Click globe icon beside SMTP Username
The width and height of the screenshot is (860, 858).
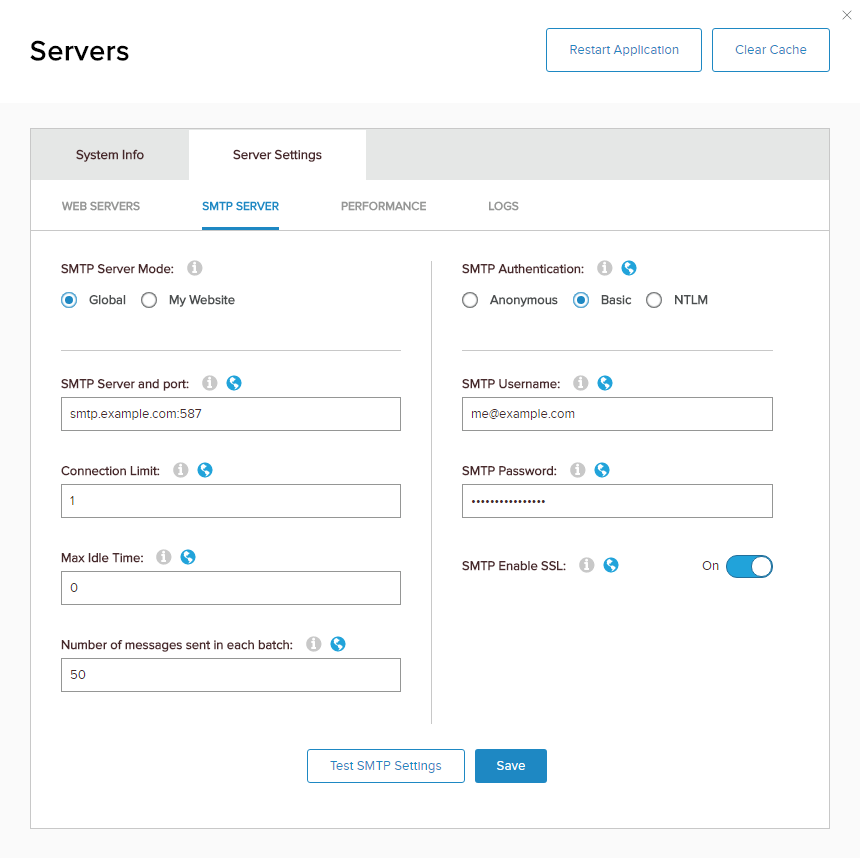pyautogui.click(x=605, y=383)
